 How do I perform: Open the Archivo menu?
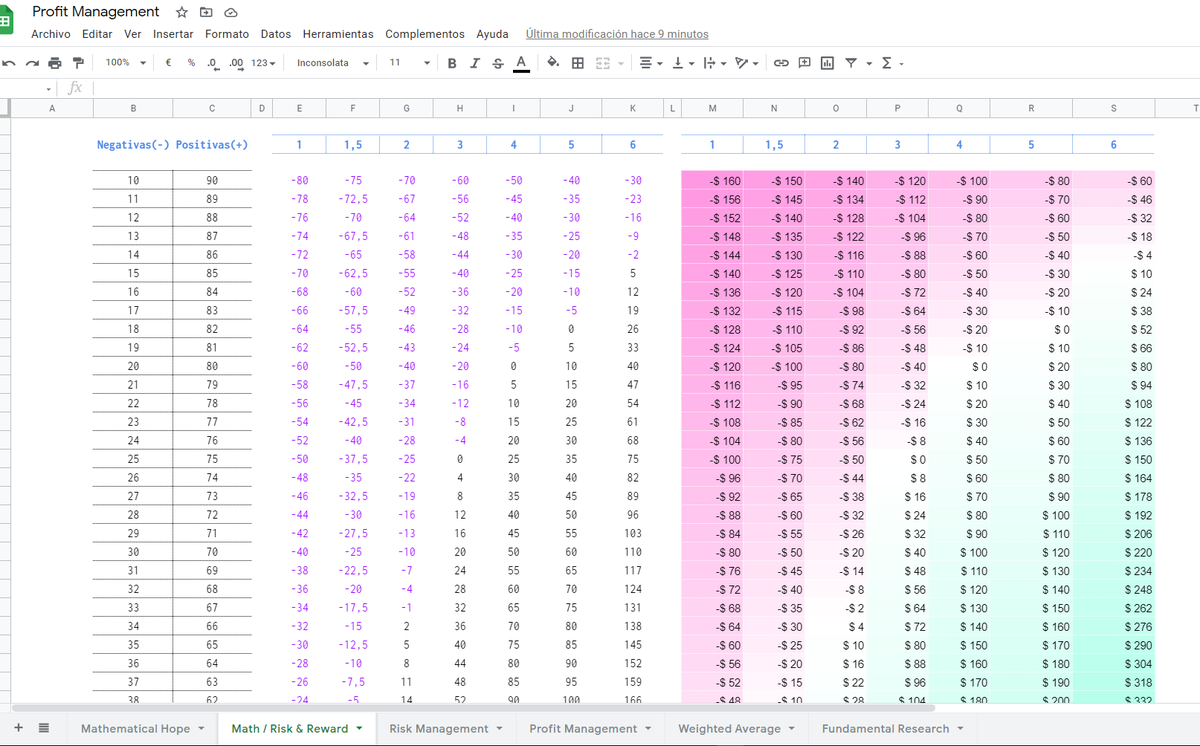(51, 34)
